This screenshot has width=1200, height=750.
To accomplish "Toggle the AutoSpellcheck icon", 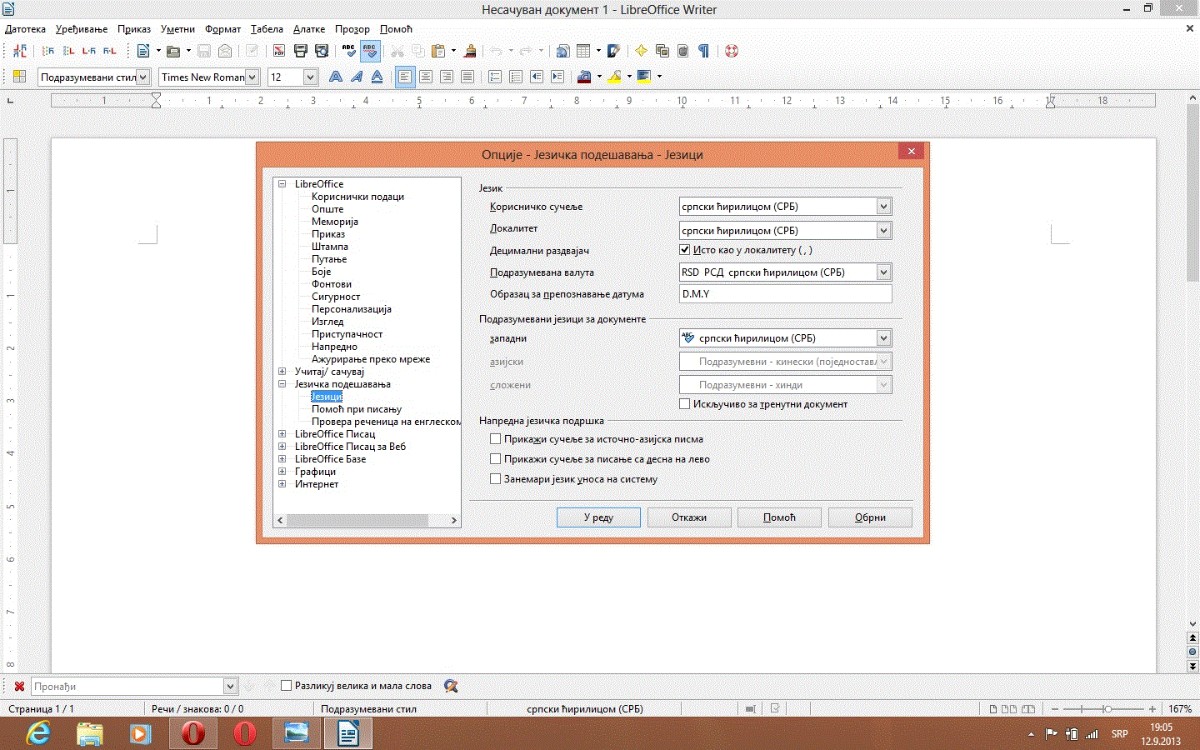I will click(x=370, y=51).
